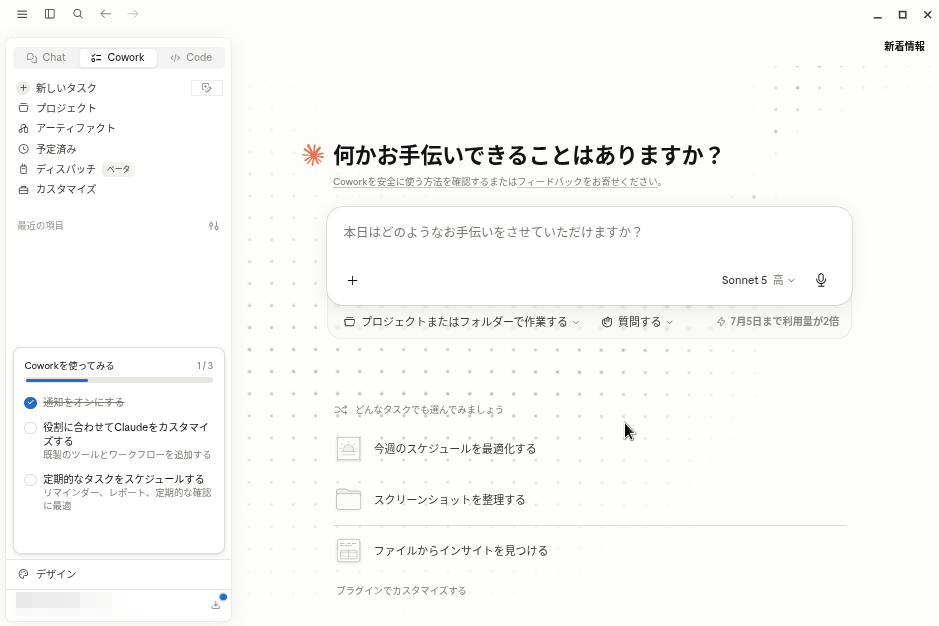Image resolution: width=939 pixels, height=626 pixels.
Task: Click the Coworkを使ってみる card title
Action: (69, 365)
